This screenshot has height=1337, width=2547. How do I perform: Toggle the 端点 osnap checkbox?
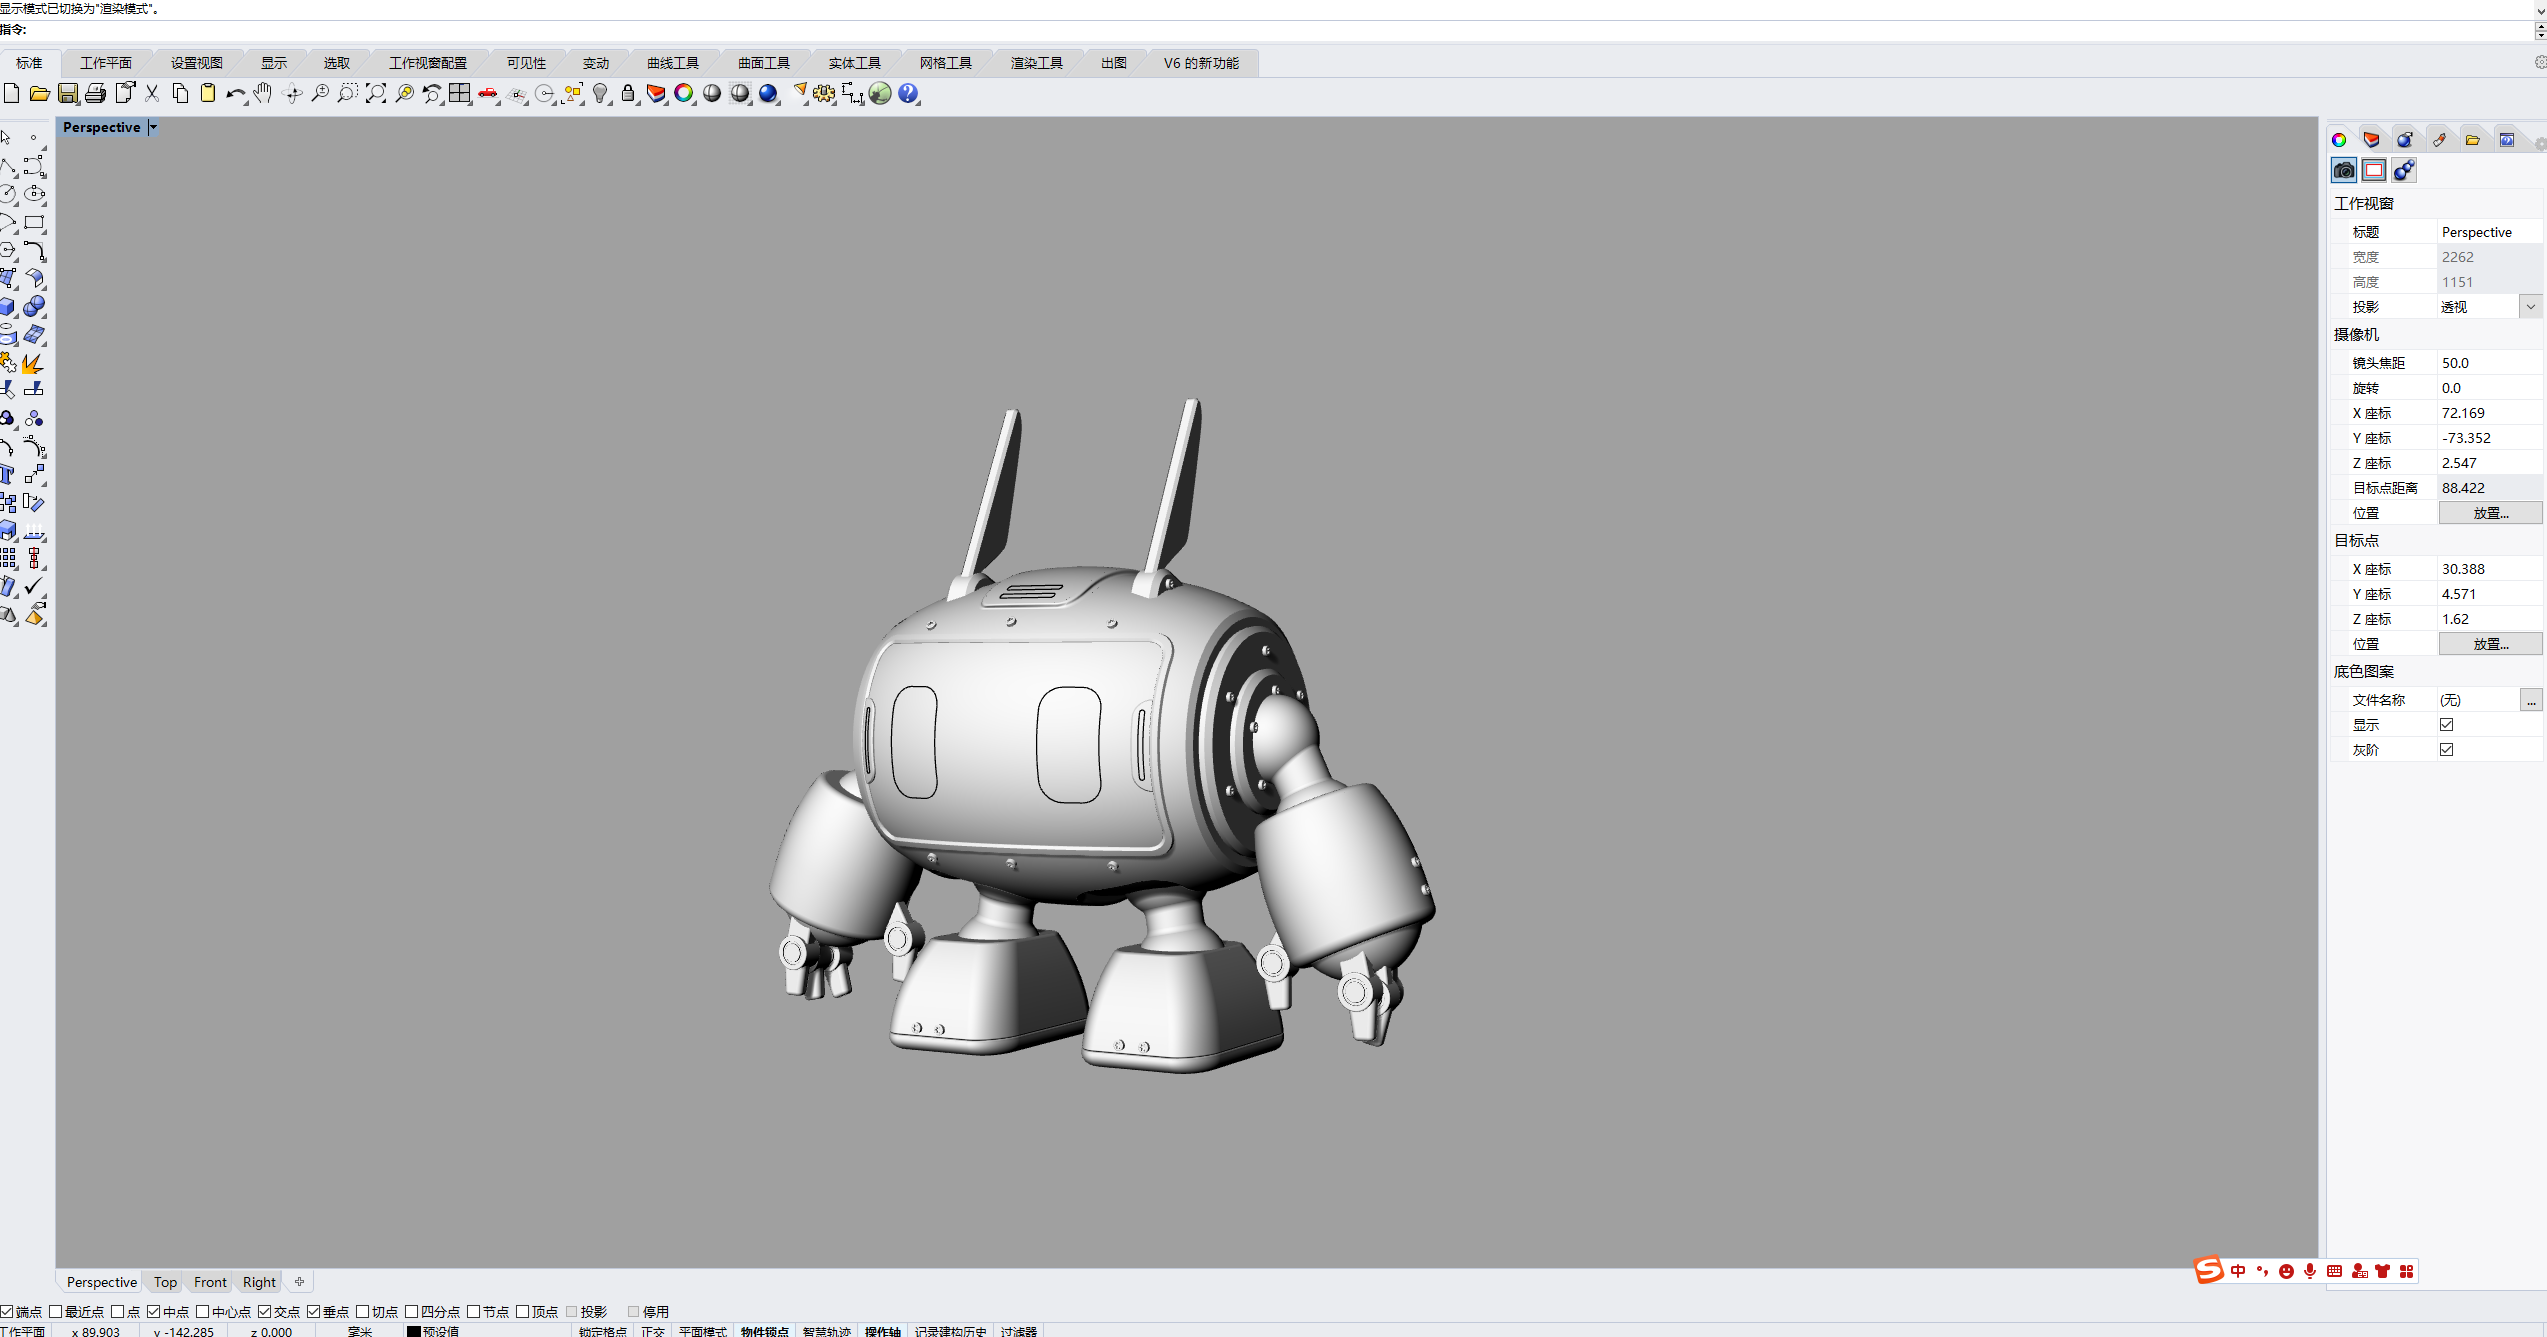(7, 1311)
